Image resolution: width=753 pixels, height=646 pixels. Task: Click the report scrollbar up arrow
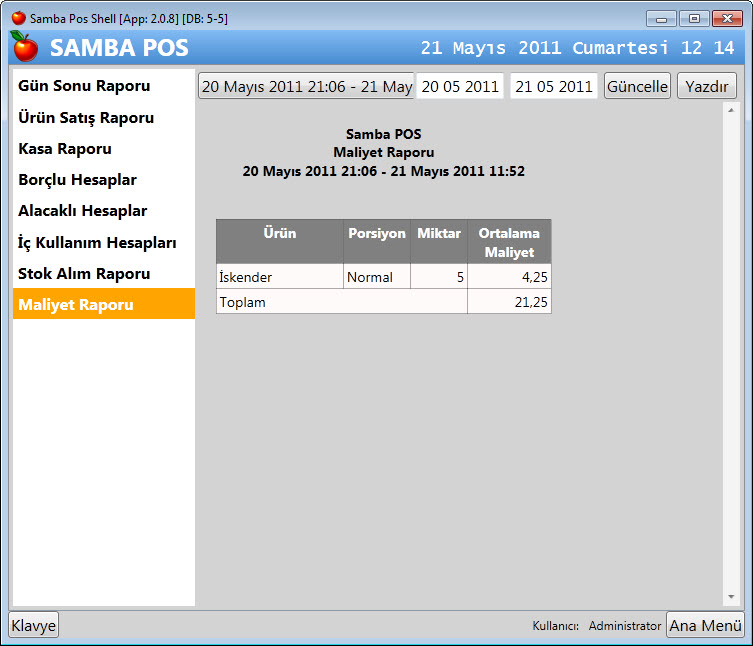point(731,109)
